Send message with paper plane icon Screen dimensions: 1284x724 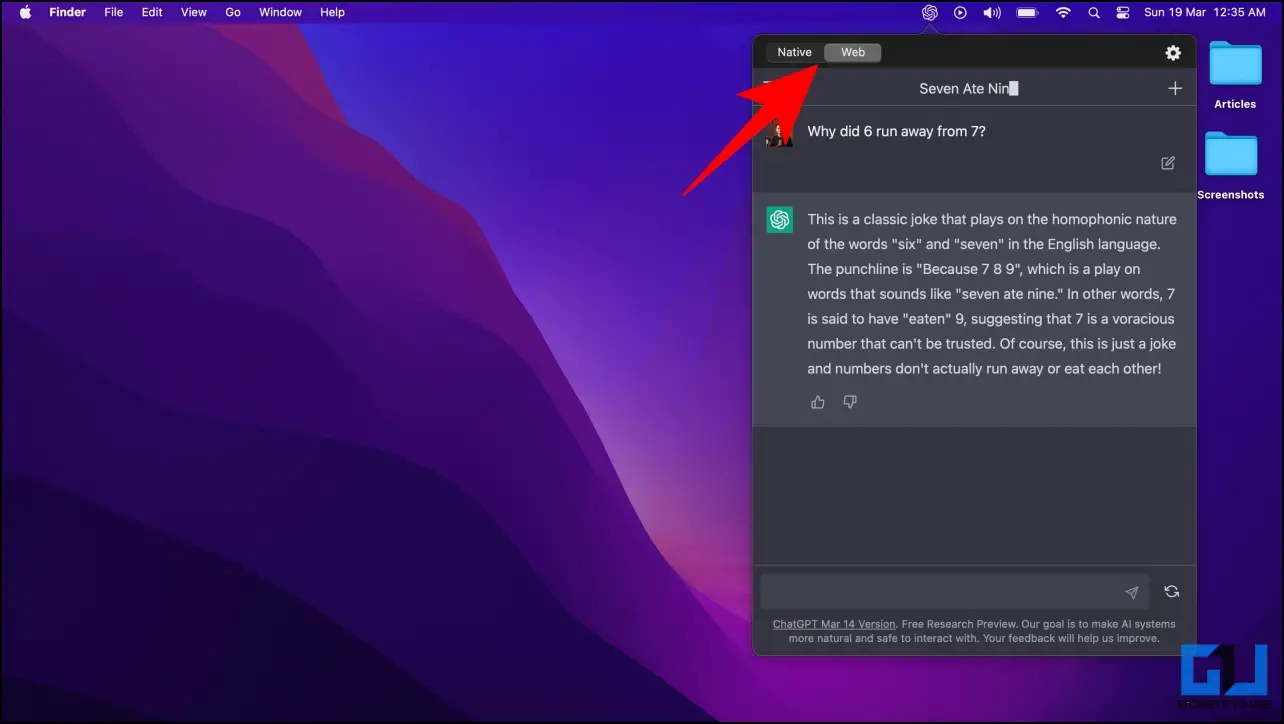[1131, 592]
